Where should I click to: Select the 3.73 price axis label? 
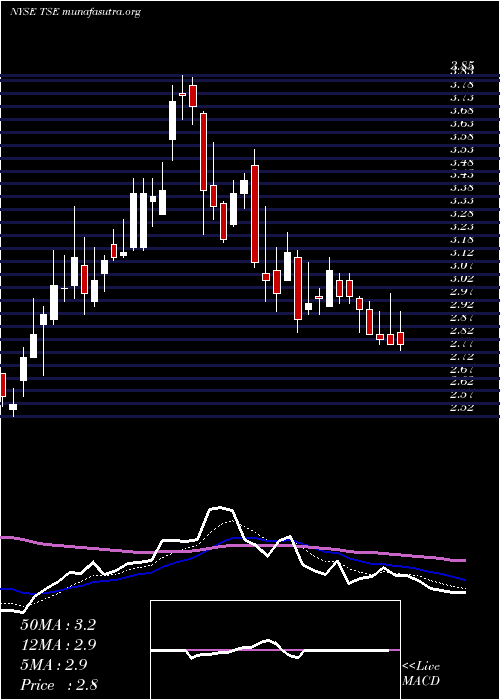click(x=462, y=97)
